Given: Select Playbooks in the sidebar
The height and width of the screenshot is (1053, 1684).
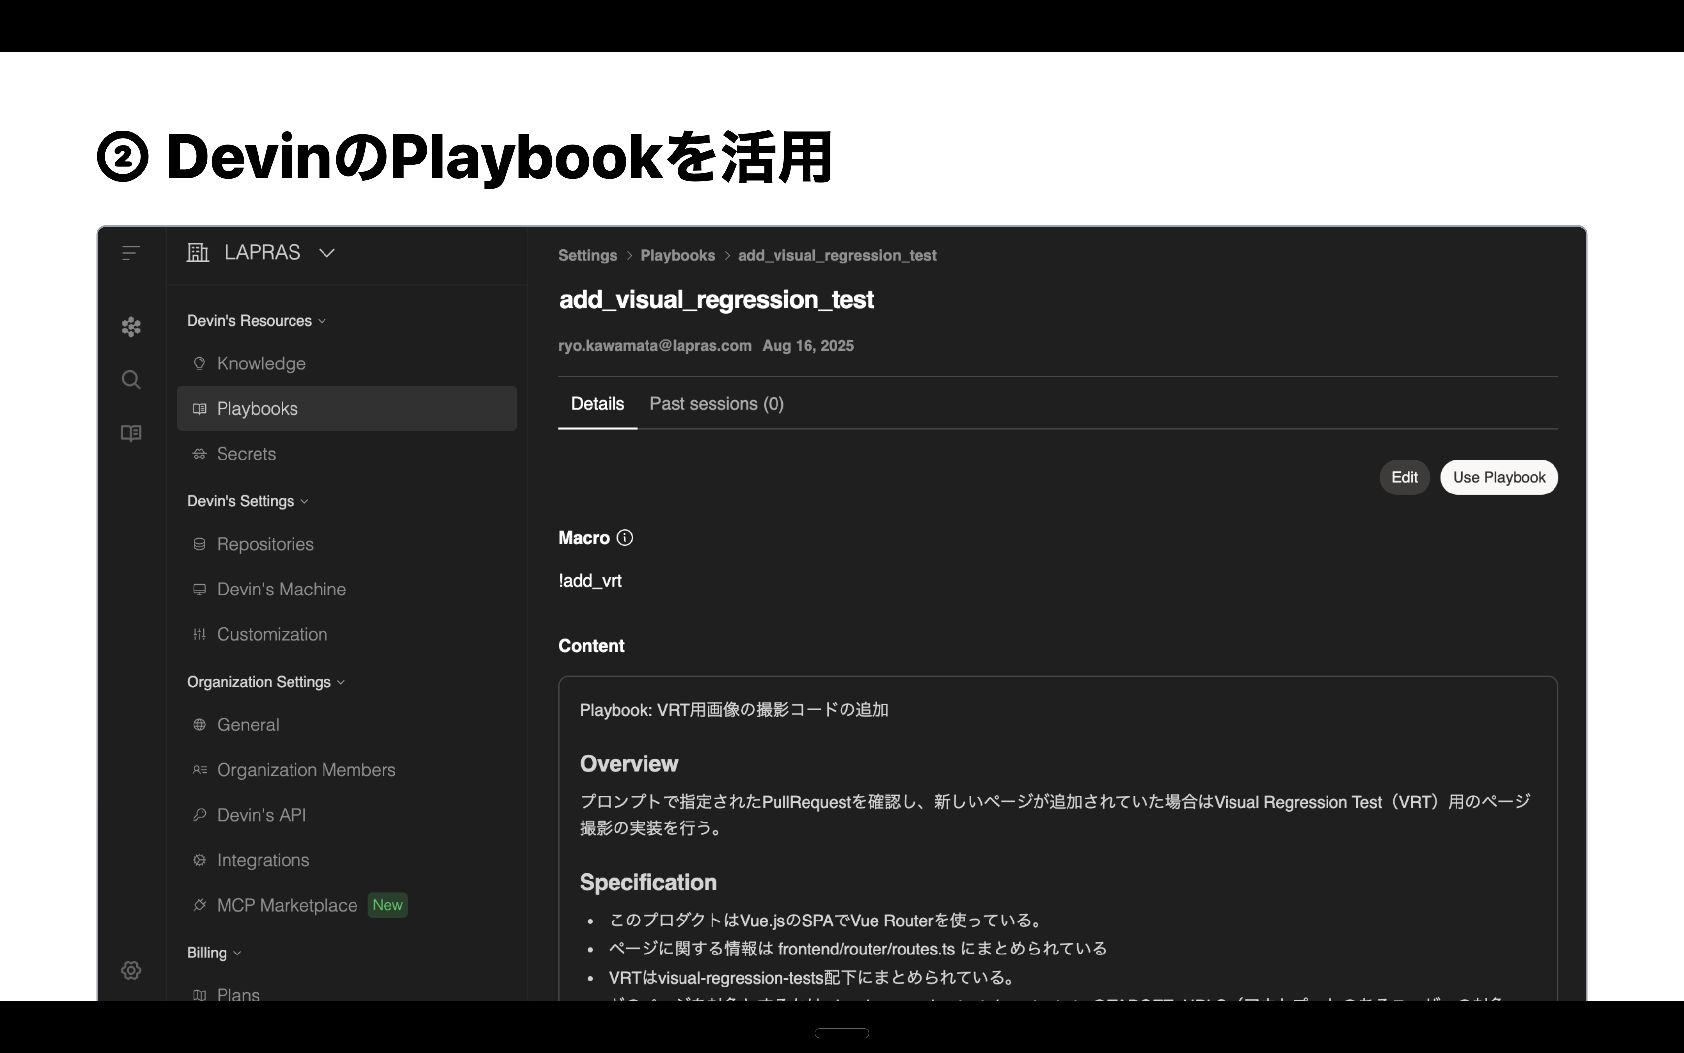Looking at the screenshot, I should (x=347, y=409).
